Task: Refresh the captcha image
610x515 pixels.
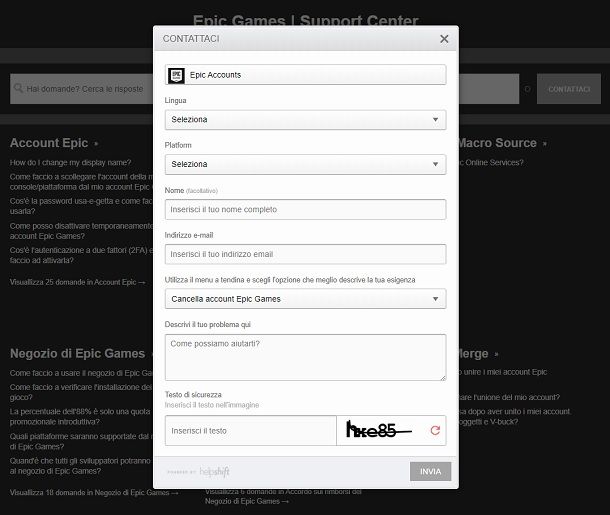Action: tap(435, 430)
